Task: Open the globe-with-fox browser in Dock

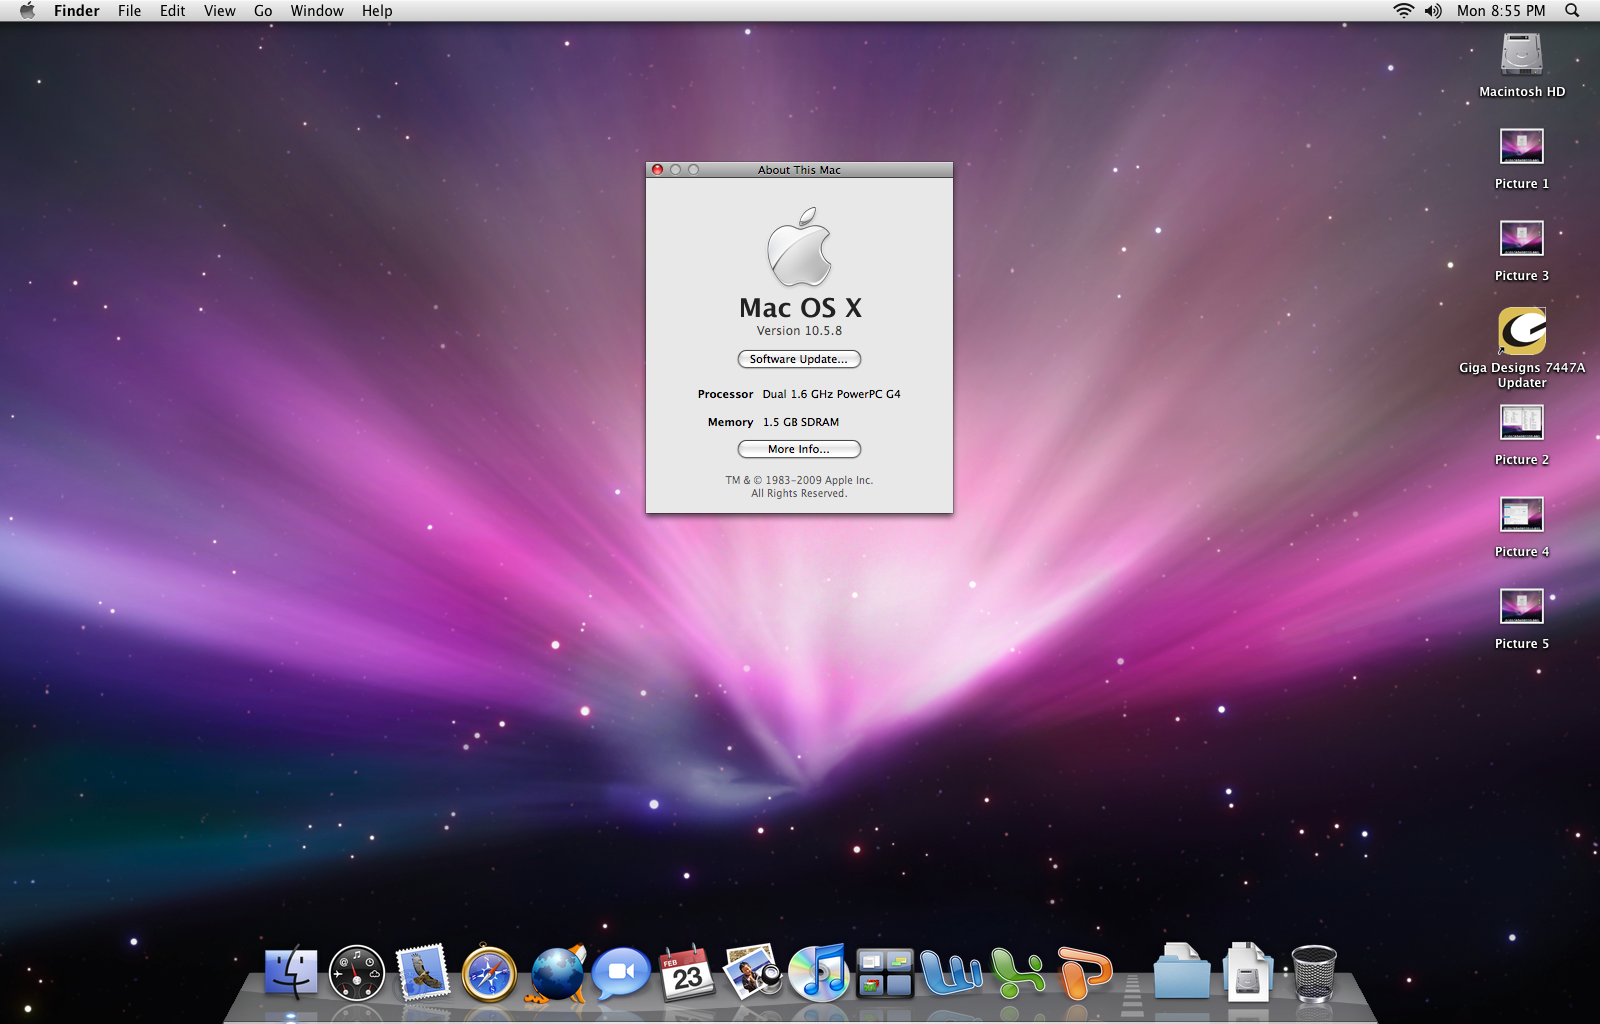Action: tap(556, 973)
